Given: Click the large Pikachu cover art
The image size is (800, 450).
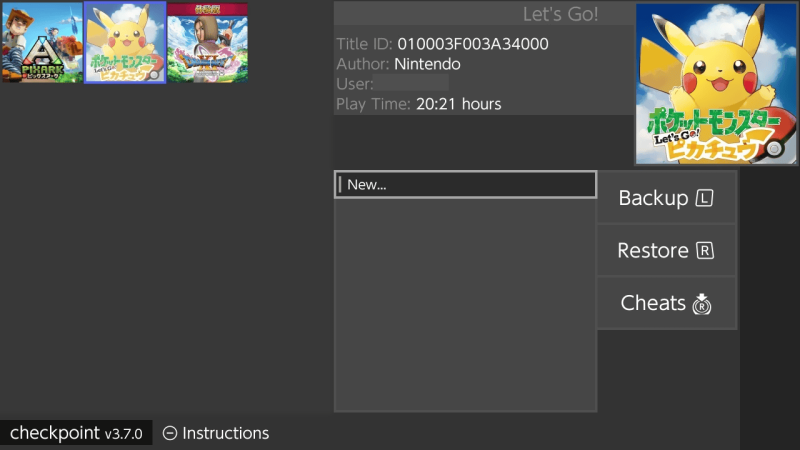Looking at the screenshot, I should point(716,84).
